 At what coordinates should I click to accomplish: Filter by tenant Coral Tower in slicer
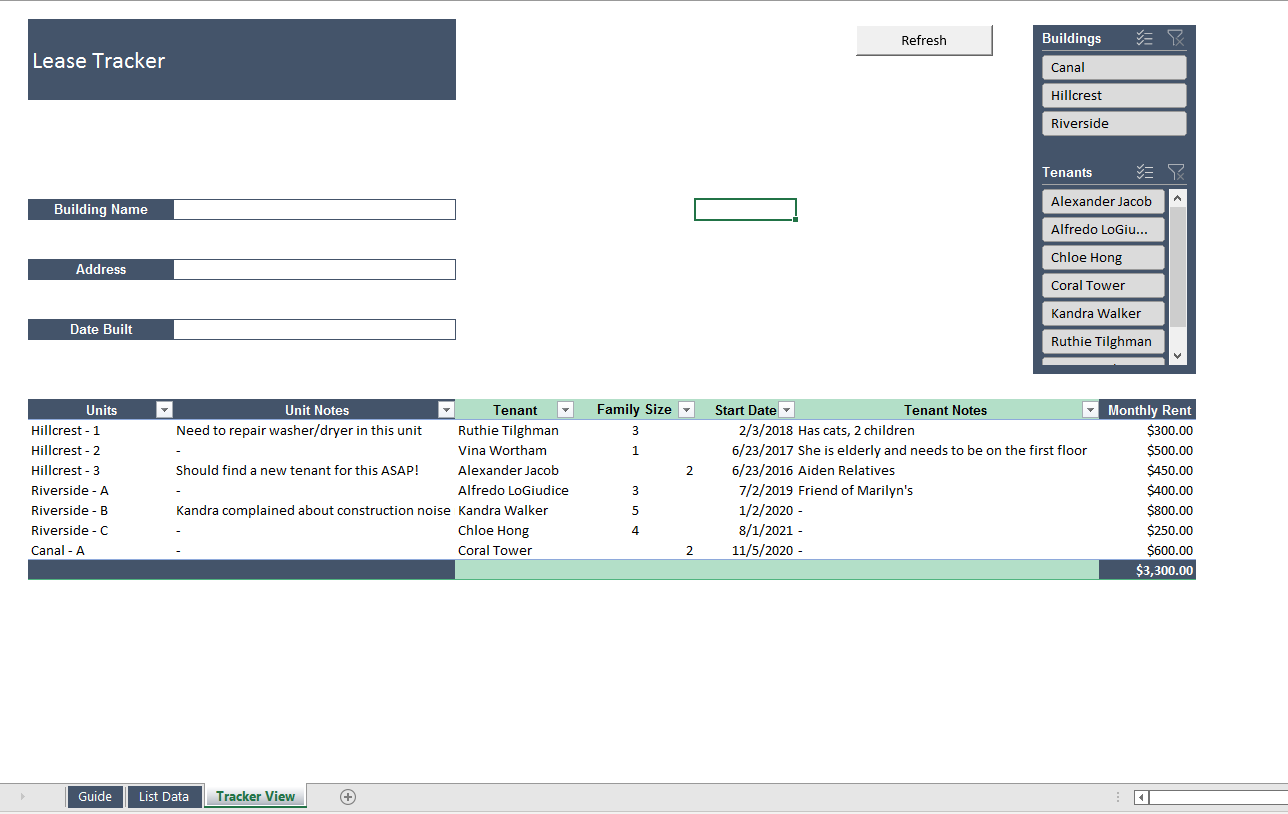click(x=1103, y=285)
